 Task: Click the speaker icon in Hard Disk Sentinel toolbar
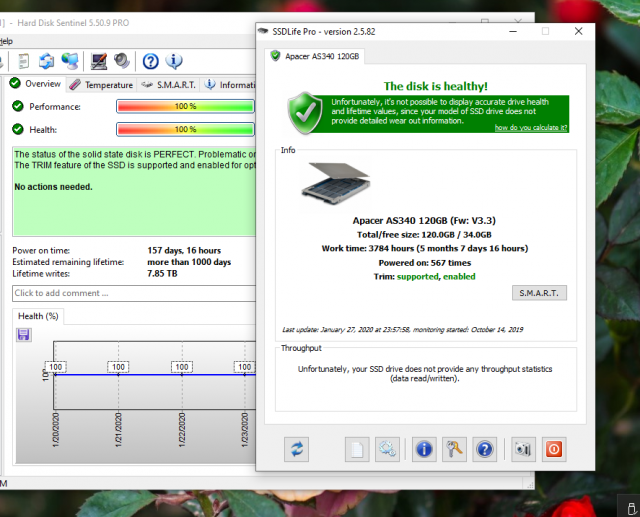point(121,62)
